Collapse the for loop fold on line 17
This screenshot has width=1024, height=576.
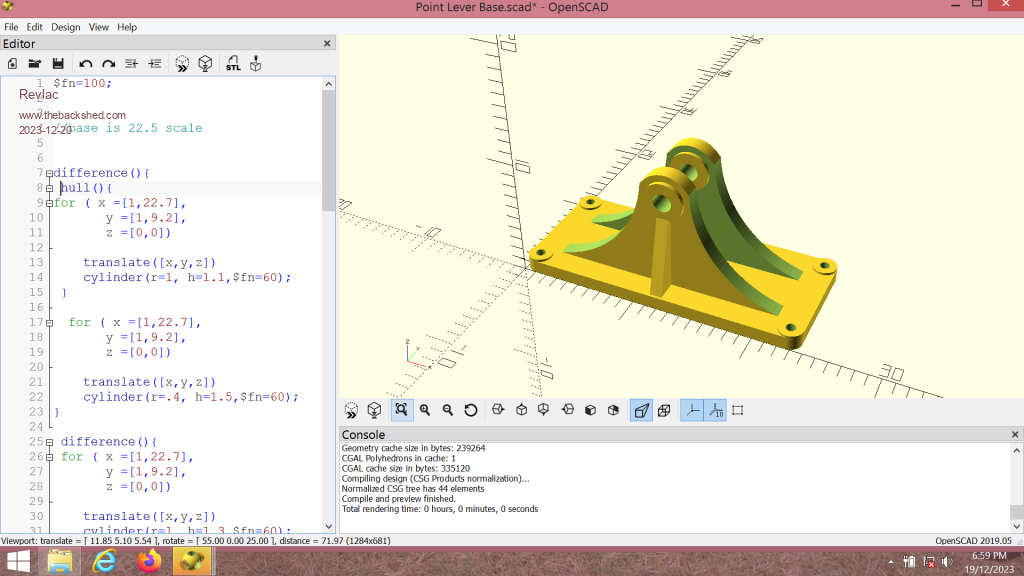(x=49, y=322)
